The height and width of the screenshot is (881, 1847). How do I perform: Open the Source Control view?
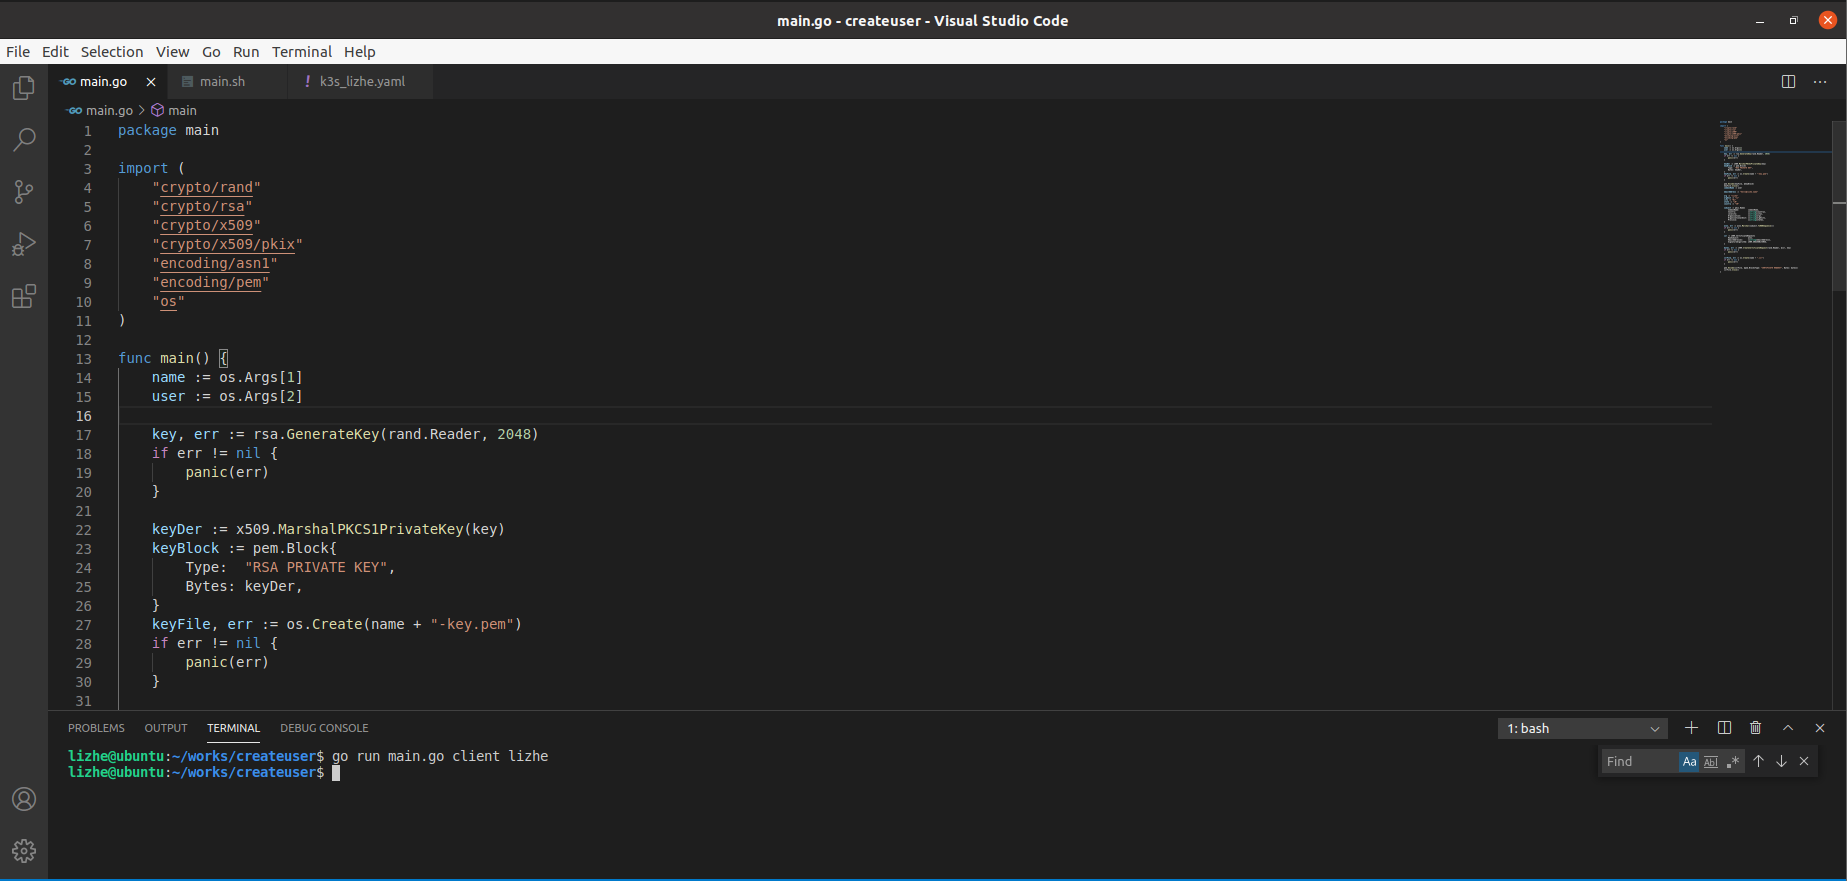pyautogui.click(x=24, y=192)
